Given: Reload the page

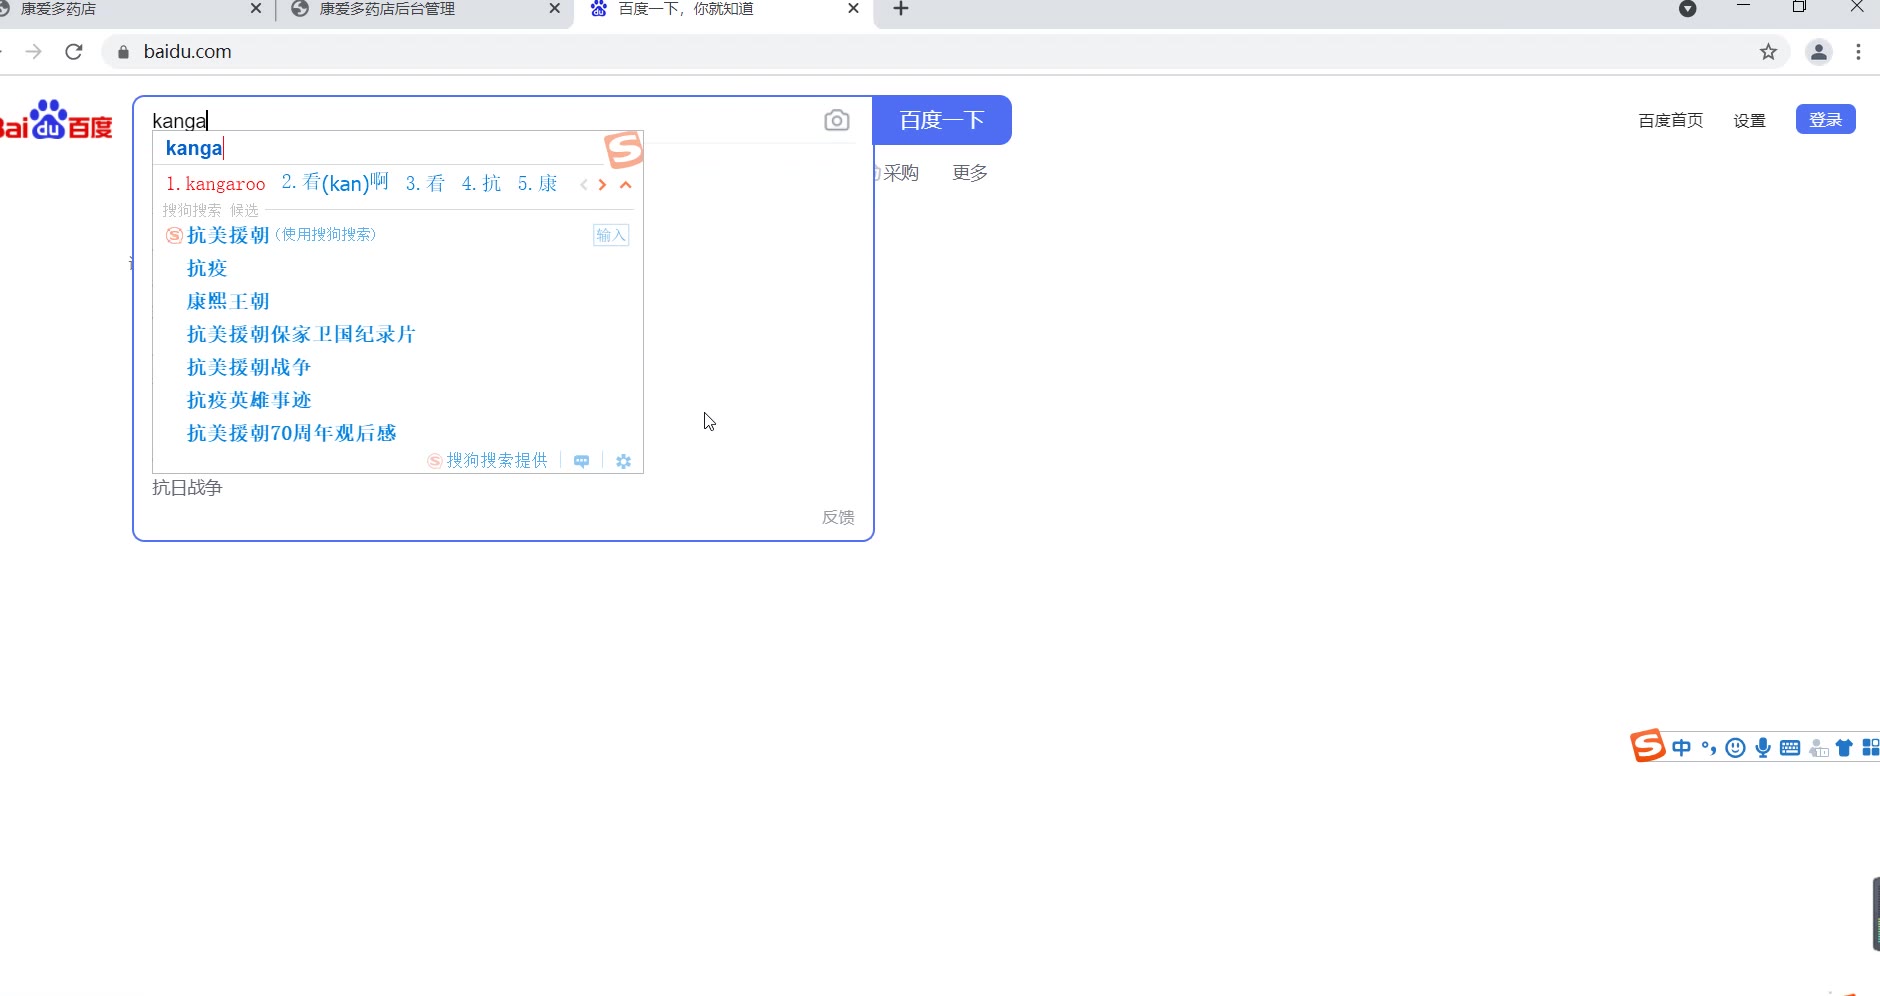Looking at the screenshot, I should click(74, 52).
